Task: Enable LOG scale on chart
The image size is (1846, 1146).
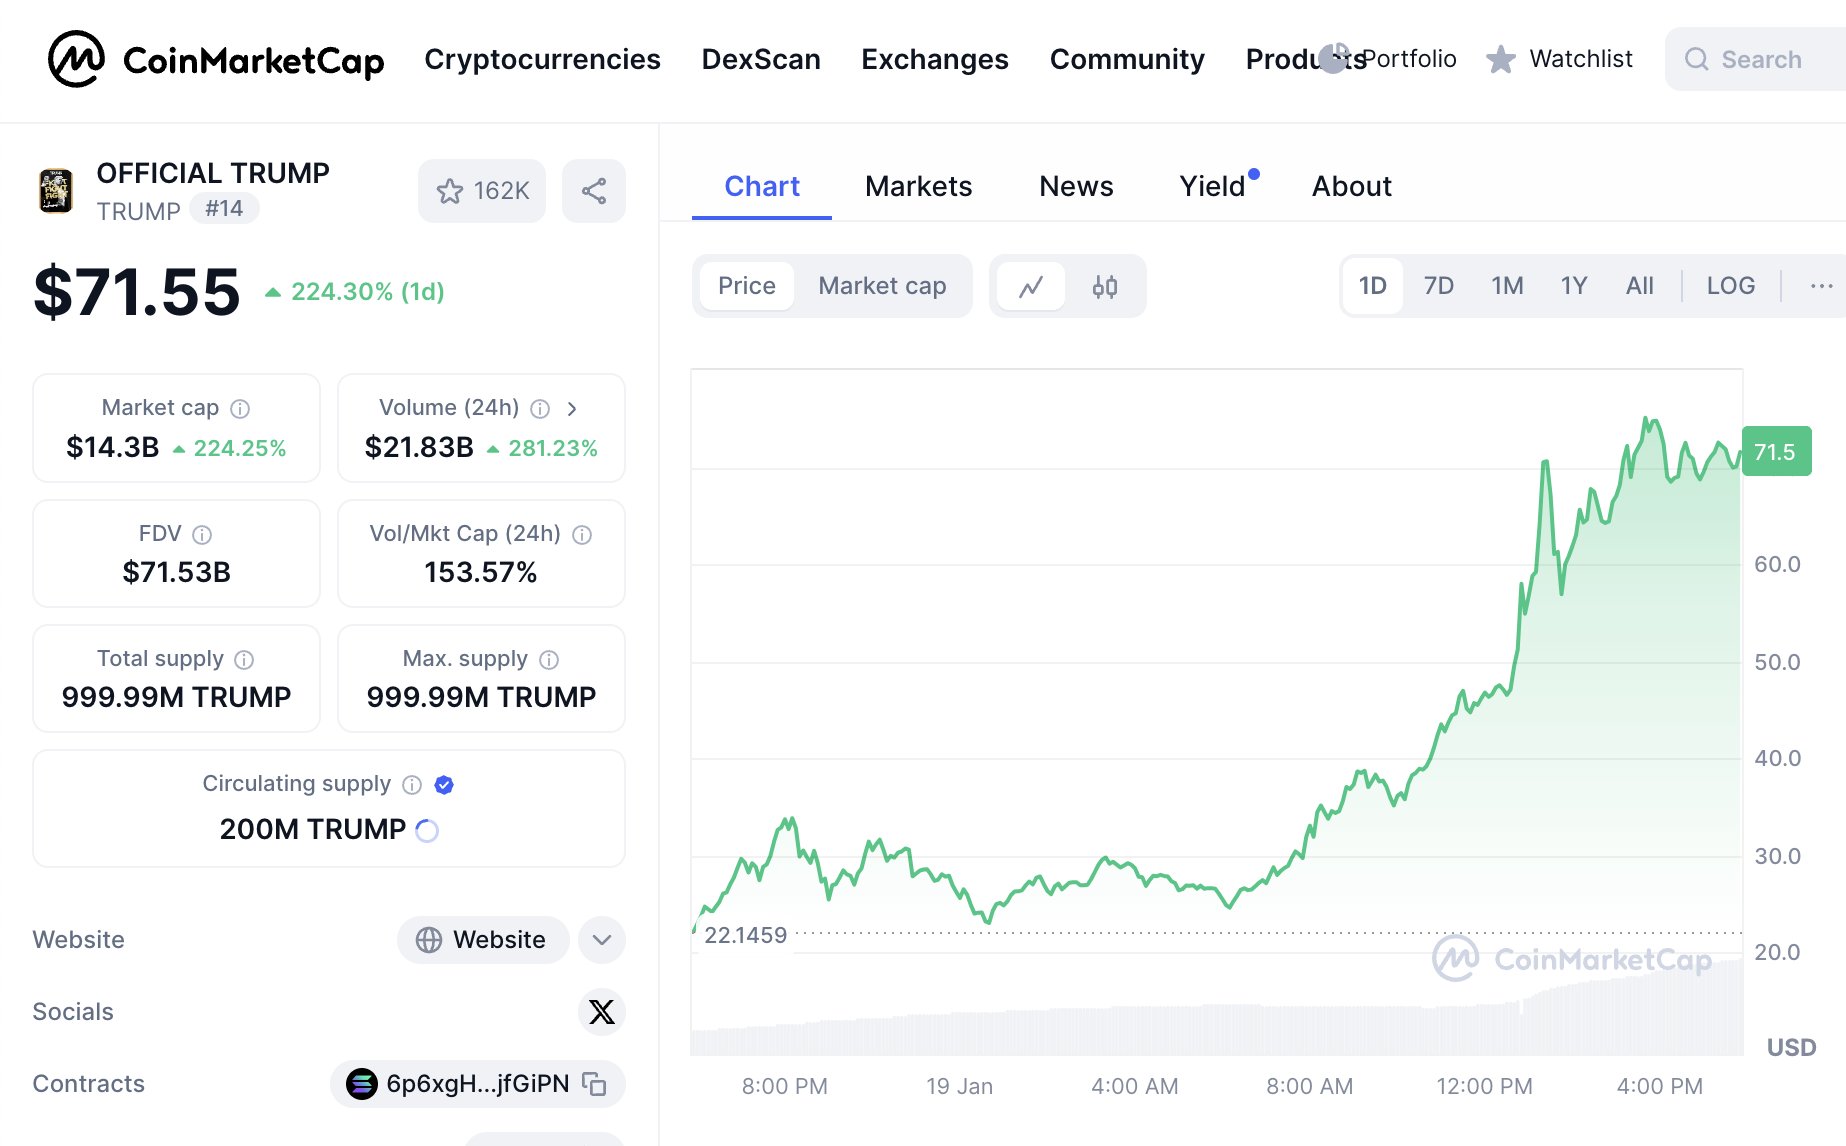Action: (x=1730, y=286)
